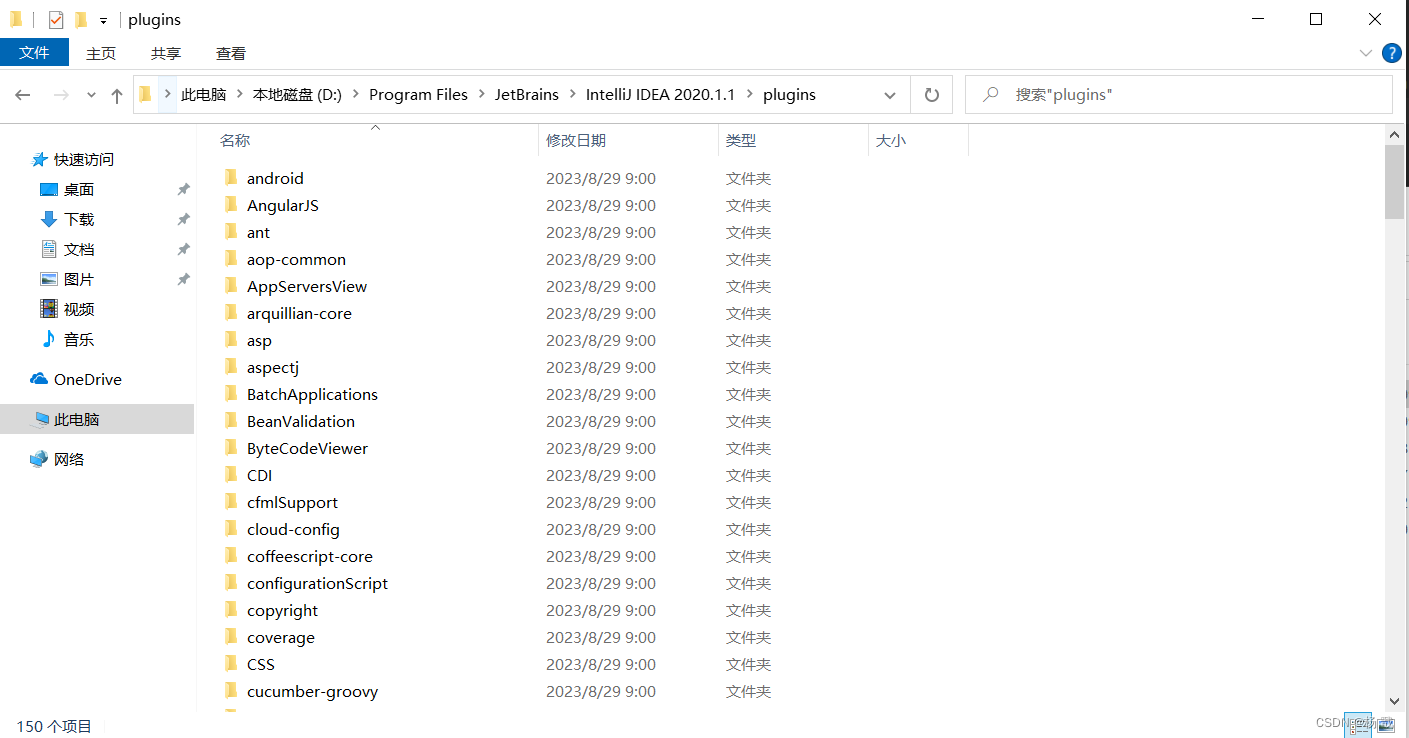Click the refresh button beside address bar

click(932, 95)
